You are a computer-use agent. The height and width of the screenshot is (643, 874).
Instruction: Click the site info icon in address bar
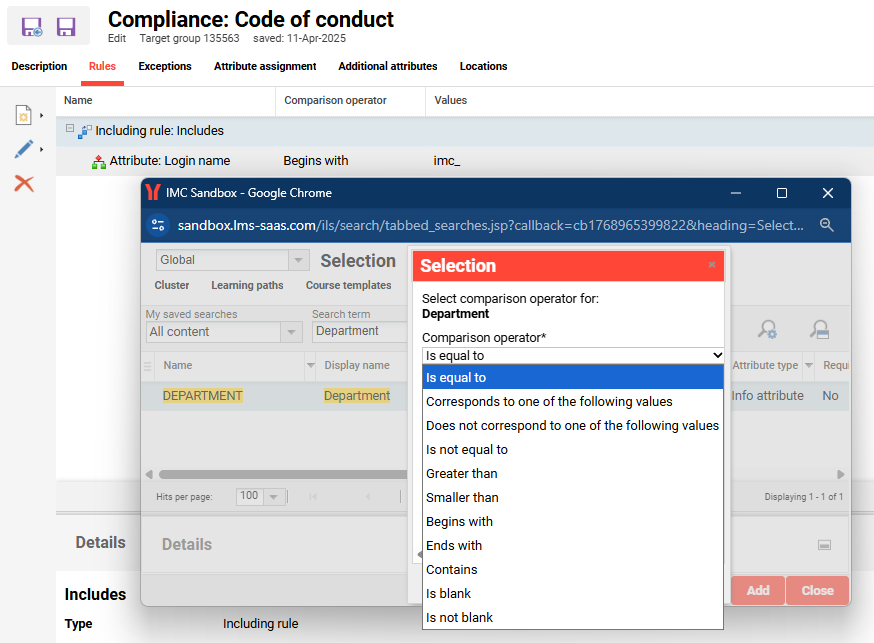pyautogui.click(x=158, y=225)
